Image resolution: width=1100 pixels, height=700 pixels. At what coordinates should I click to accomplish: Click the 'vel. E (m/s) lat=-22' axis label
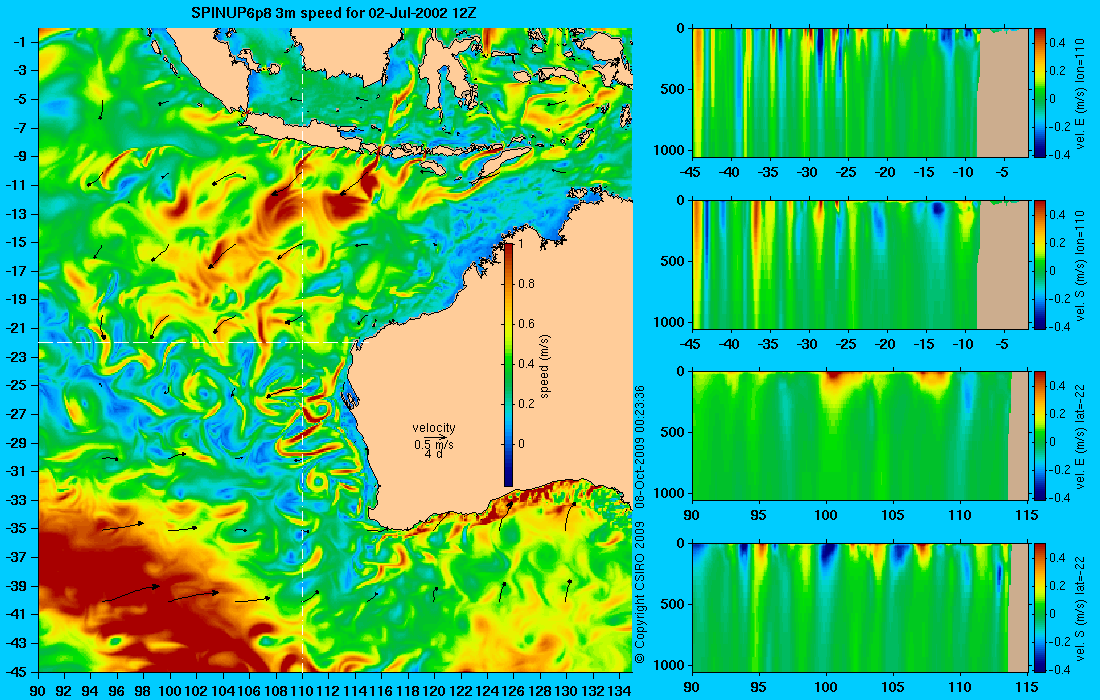coord(1081,436)
